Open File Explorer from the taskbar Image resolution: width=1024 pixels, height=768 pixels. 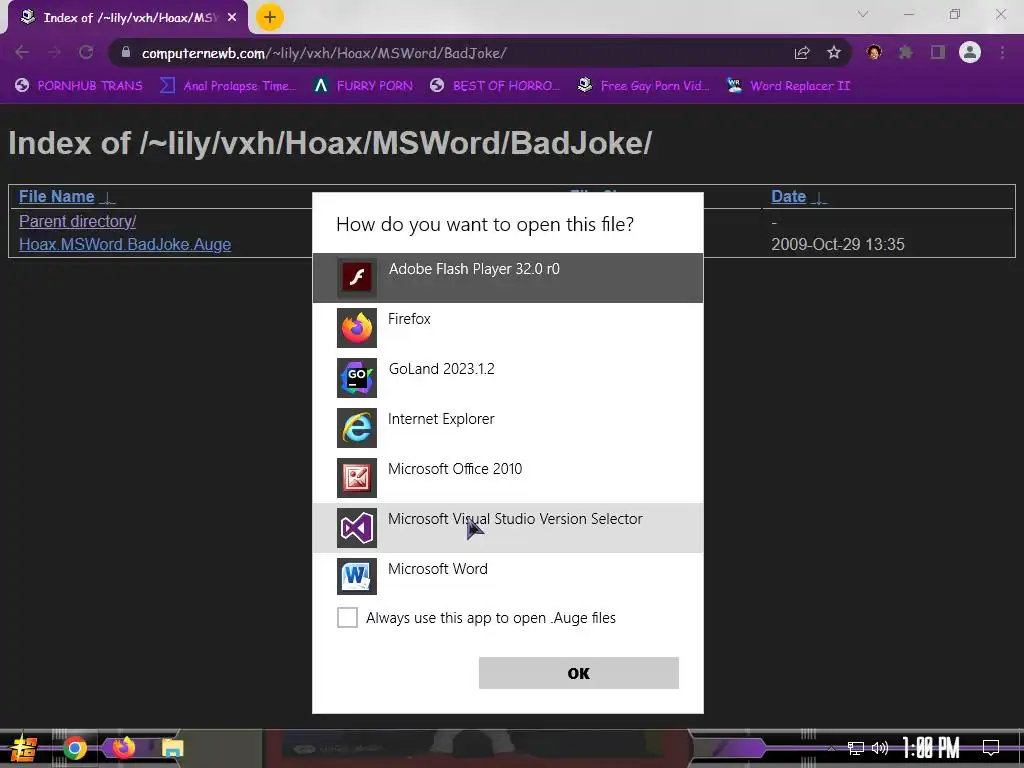pyautogui.click(x=173, y=748)
